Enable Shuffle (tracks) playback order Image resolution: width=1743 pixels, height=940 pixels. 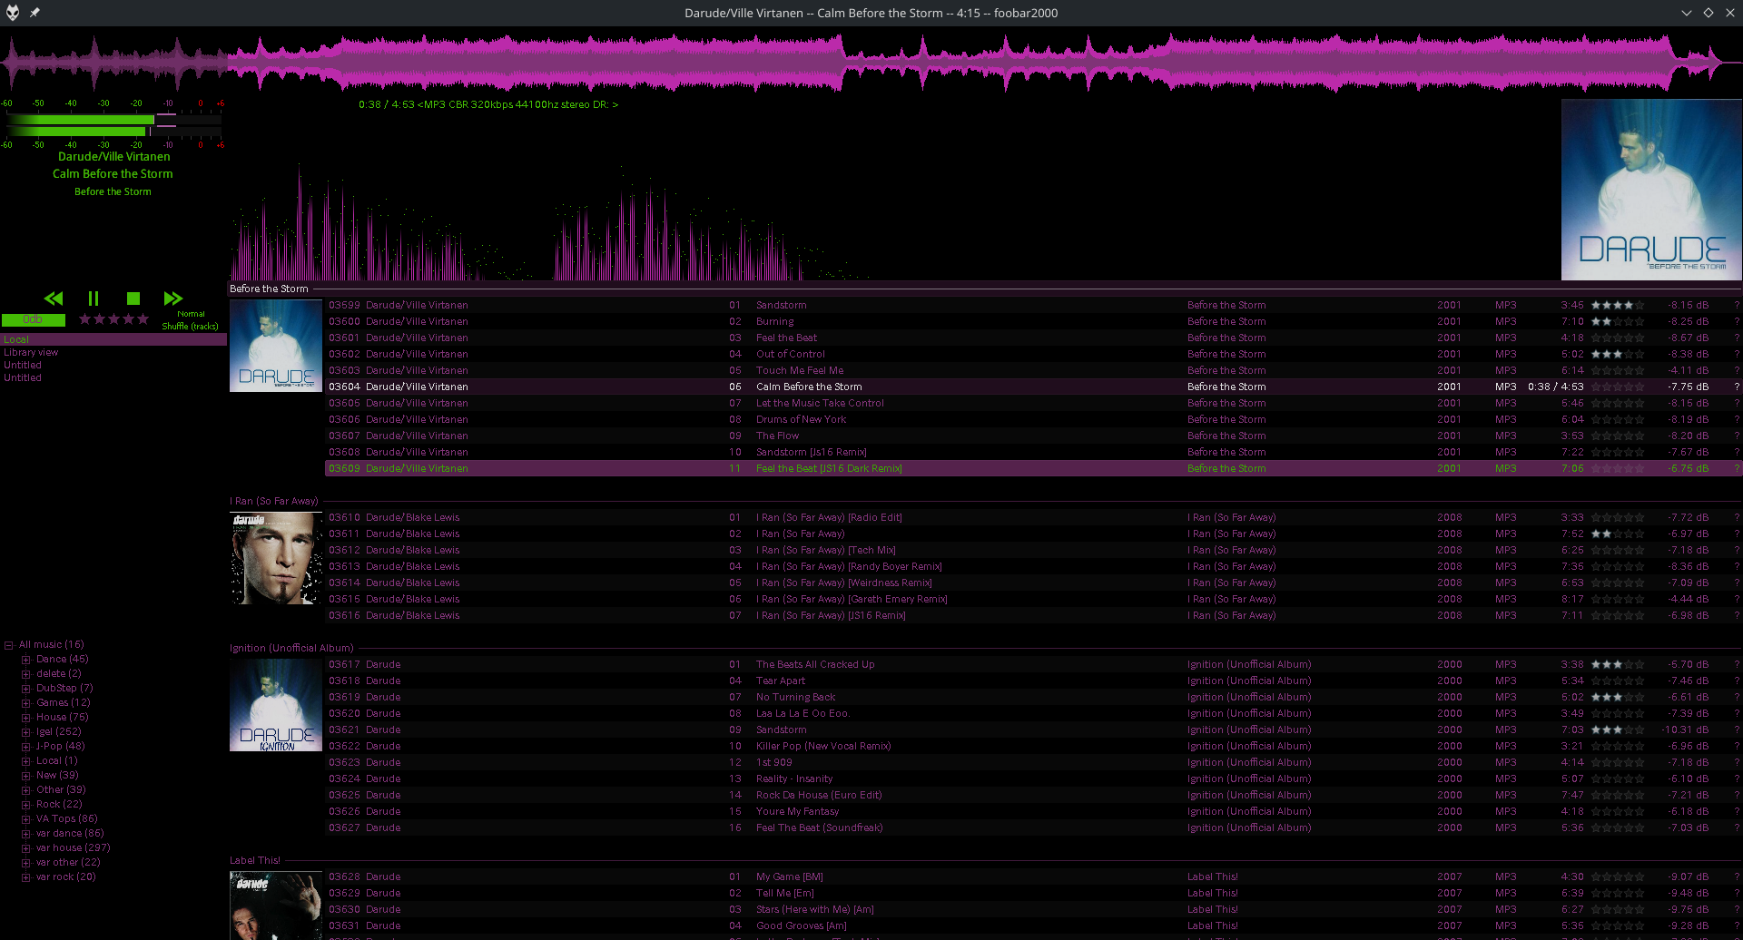pos(190,326)
